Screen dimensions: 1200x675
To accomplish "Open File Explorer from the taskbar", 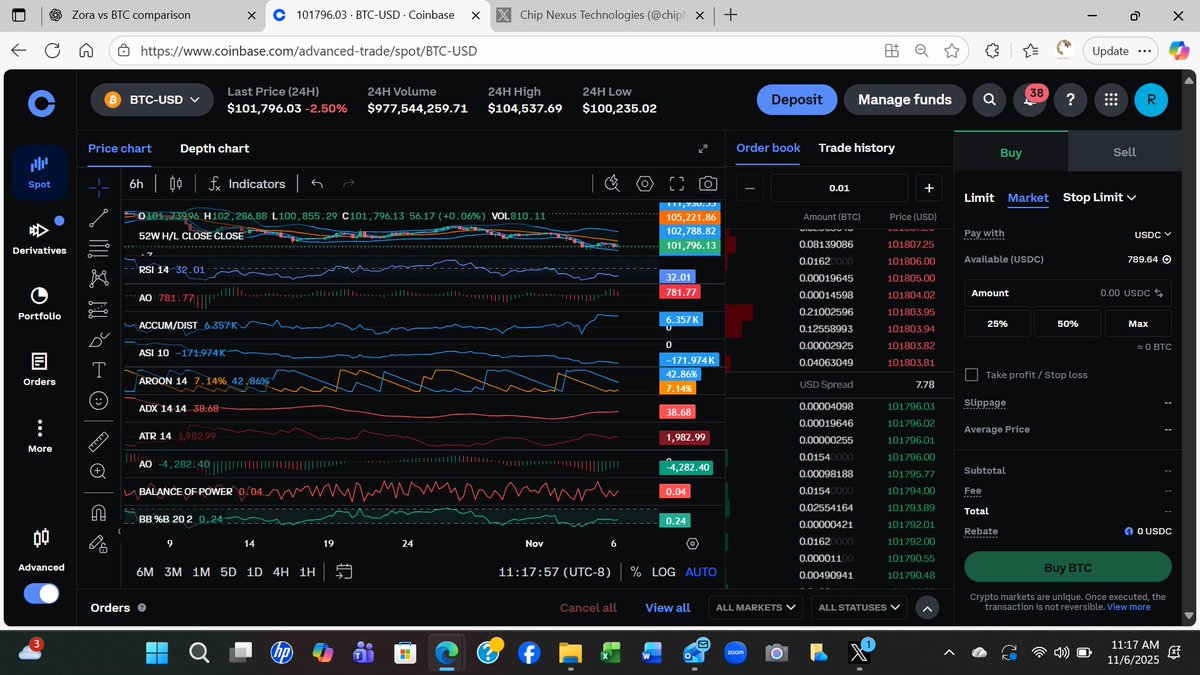I will [x=569, y=653].
